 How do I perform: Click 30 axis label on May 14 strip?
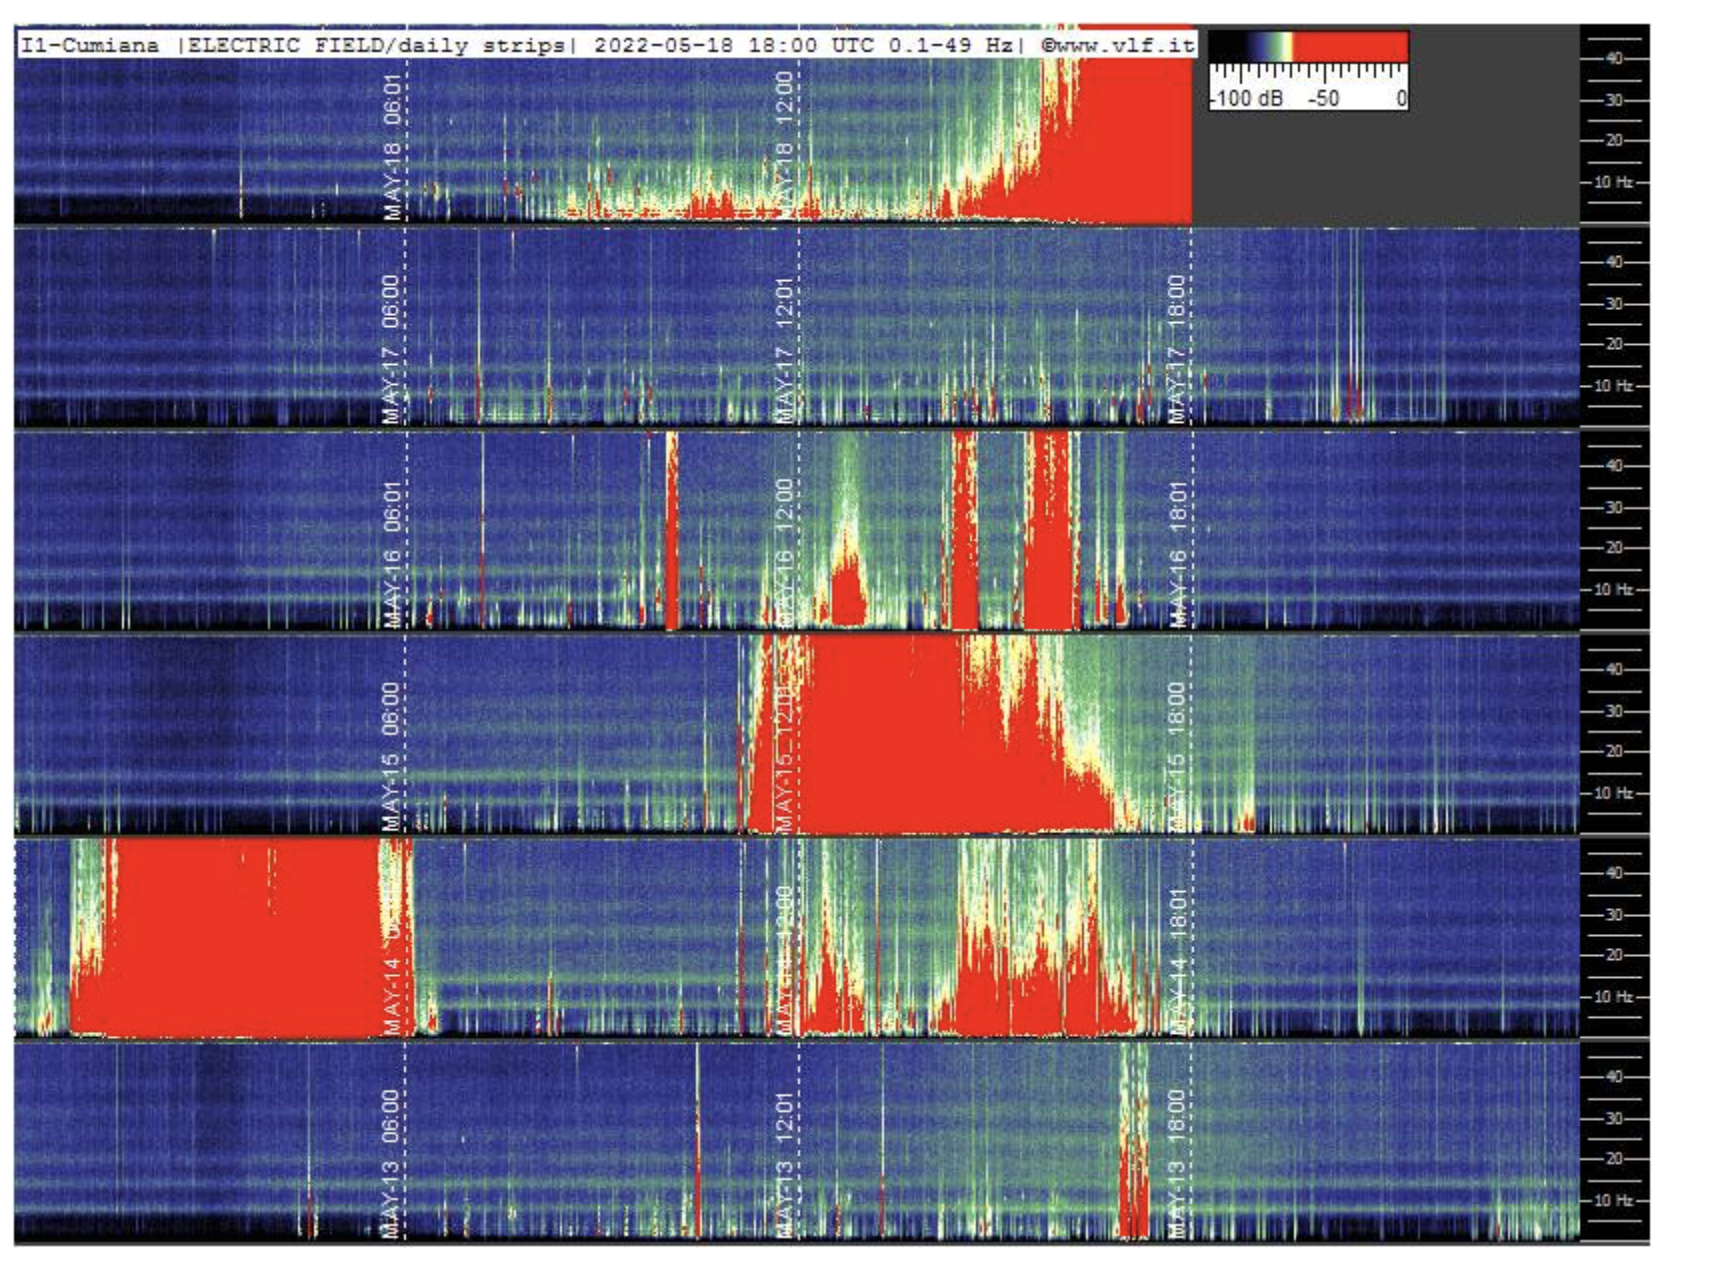pos(1614,914)
